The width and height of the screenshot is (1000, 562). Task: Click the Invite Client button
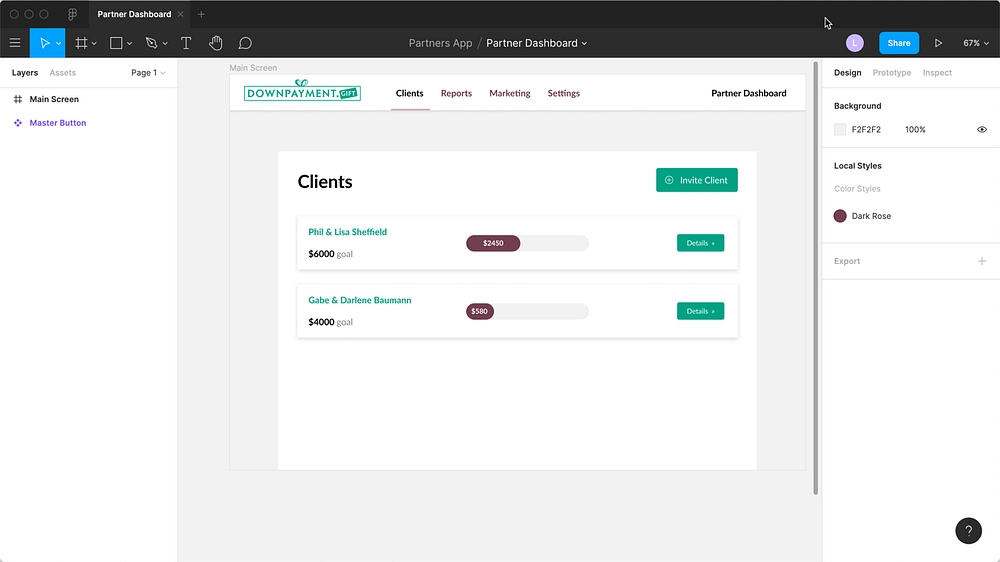pos(696,180)
